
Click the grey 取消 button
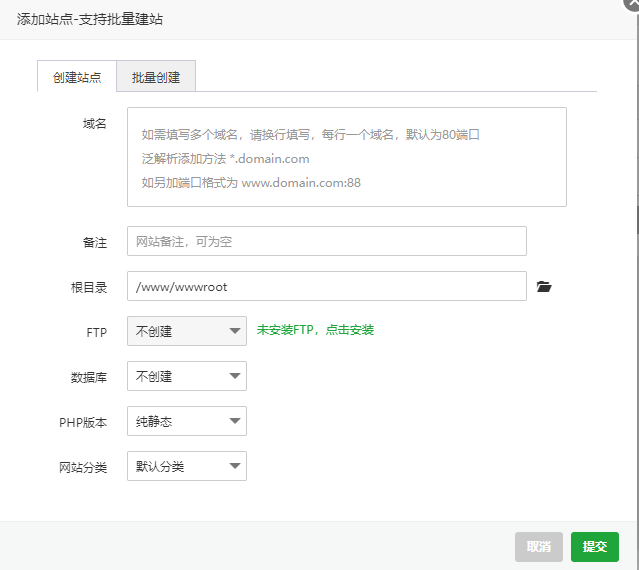point(539,547)
